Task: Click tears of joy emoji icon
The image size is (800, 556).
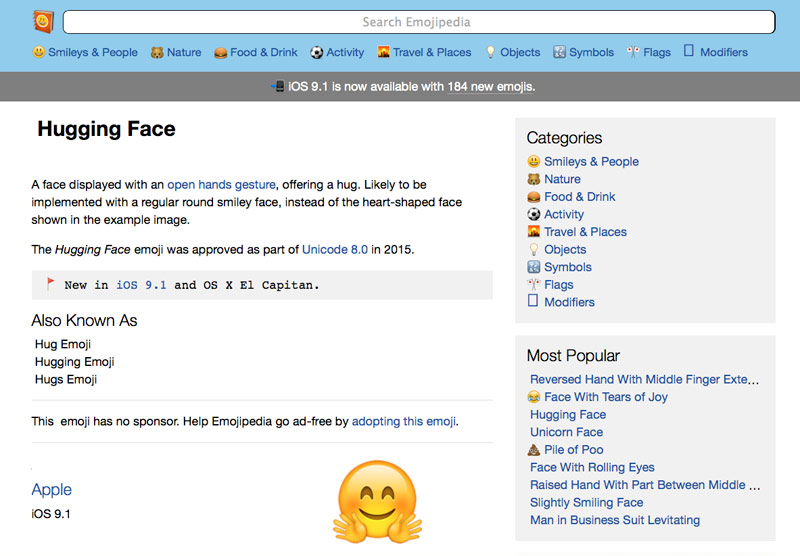Action: point(534,397)
